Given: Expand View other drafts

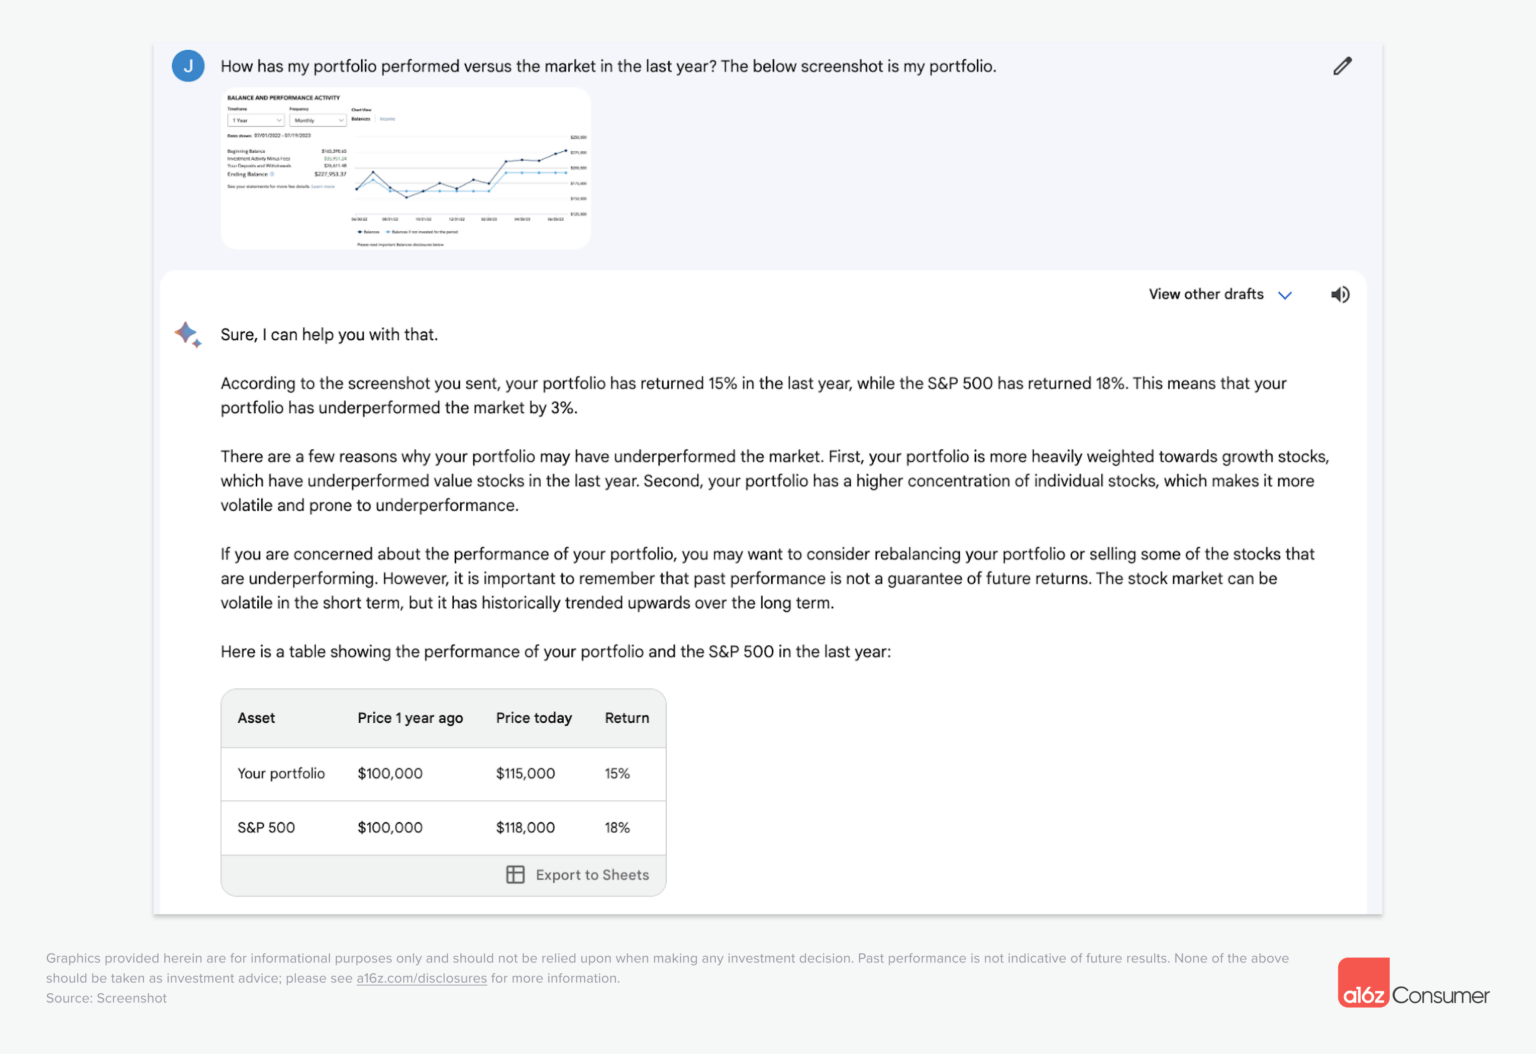Looking at the screenshot, I should pos(1220,294).
